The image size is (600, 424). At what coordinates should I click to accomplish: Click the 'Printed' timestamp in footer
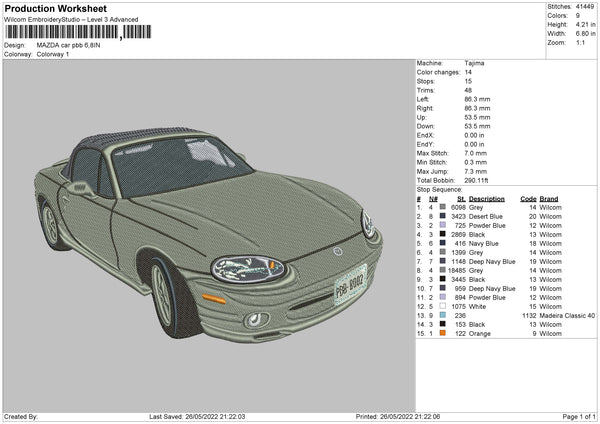click(398, 416)
